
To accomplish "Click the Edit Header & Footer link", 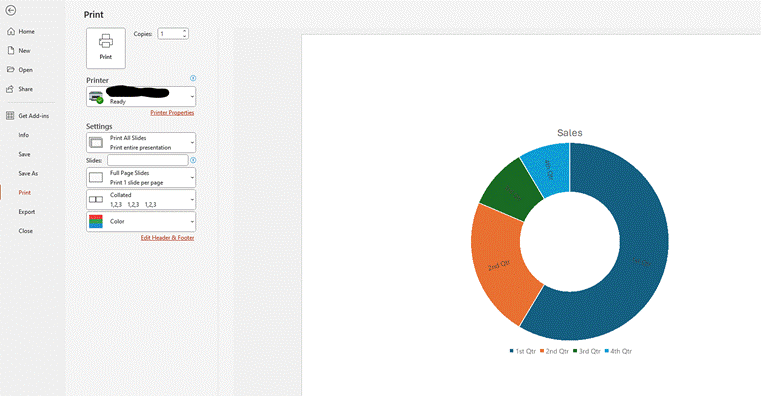I will pyautogui.click(x=167, y=238).
